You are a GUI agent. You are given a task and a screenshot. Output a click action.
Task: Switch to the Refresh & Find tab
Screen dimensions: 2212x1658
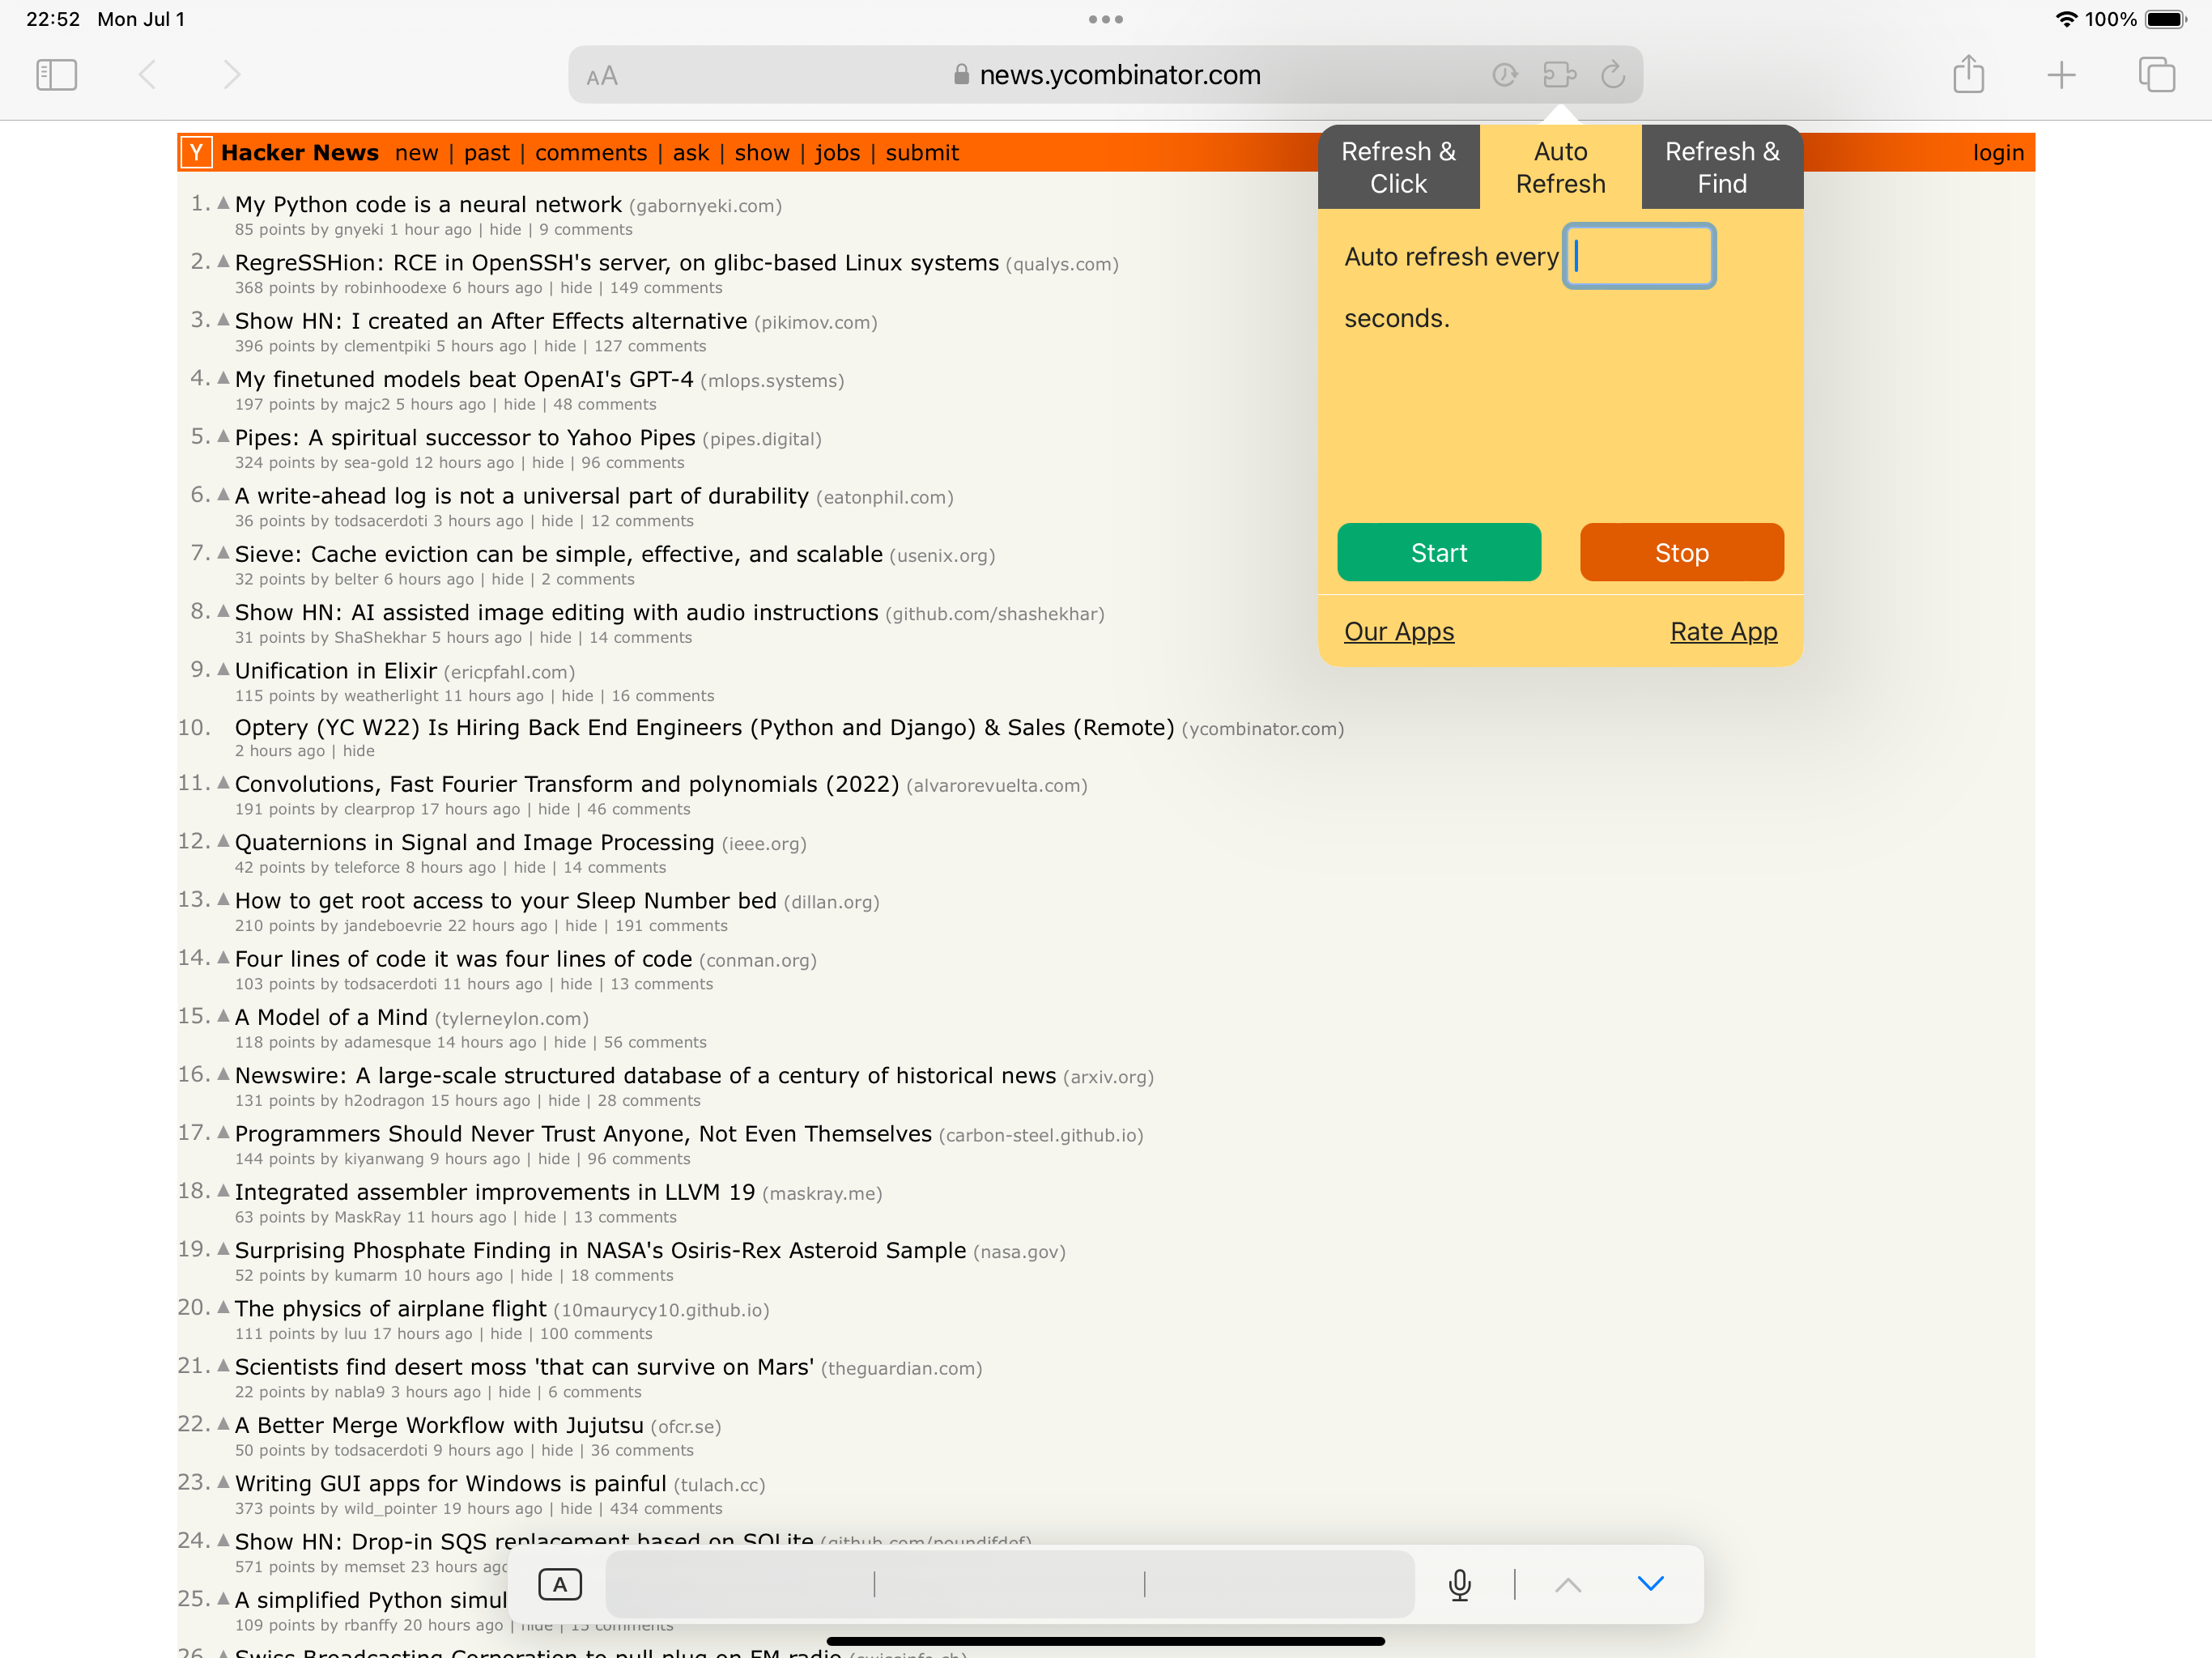[x=1722, y=168]
